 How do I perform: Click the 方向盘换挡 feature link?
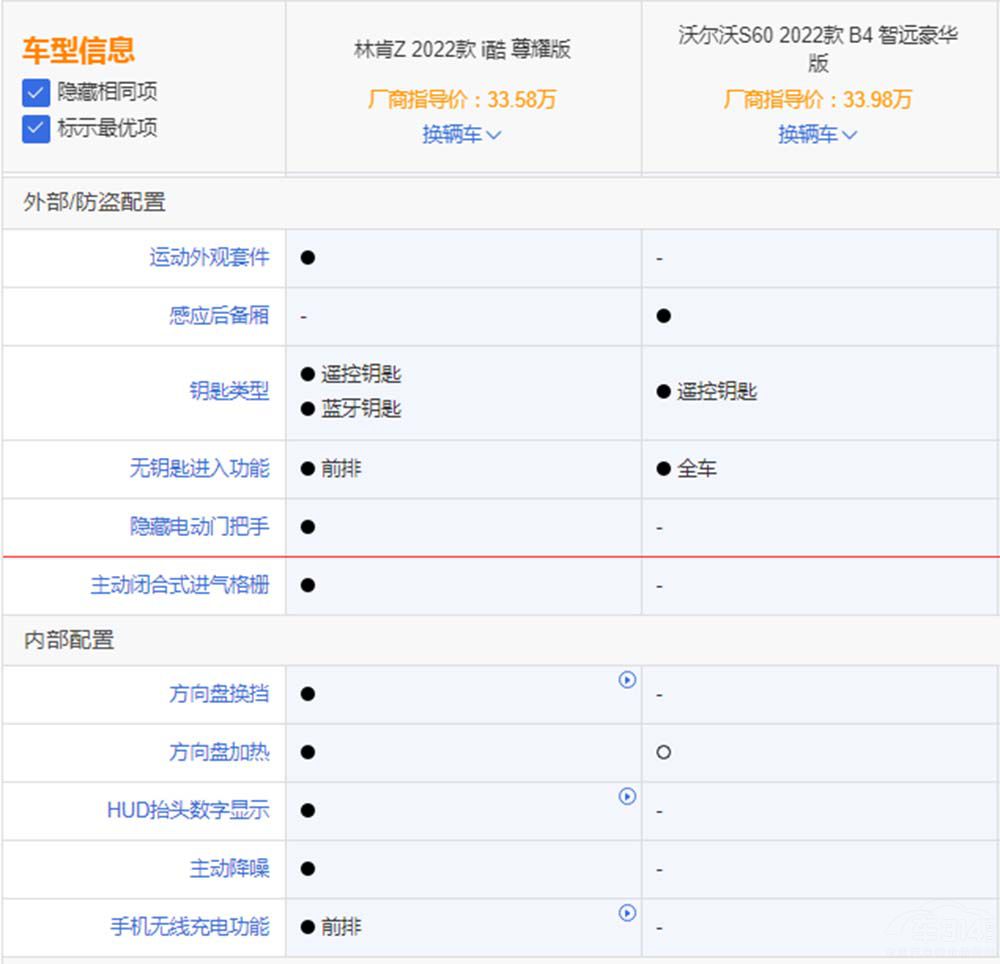219,694
